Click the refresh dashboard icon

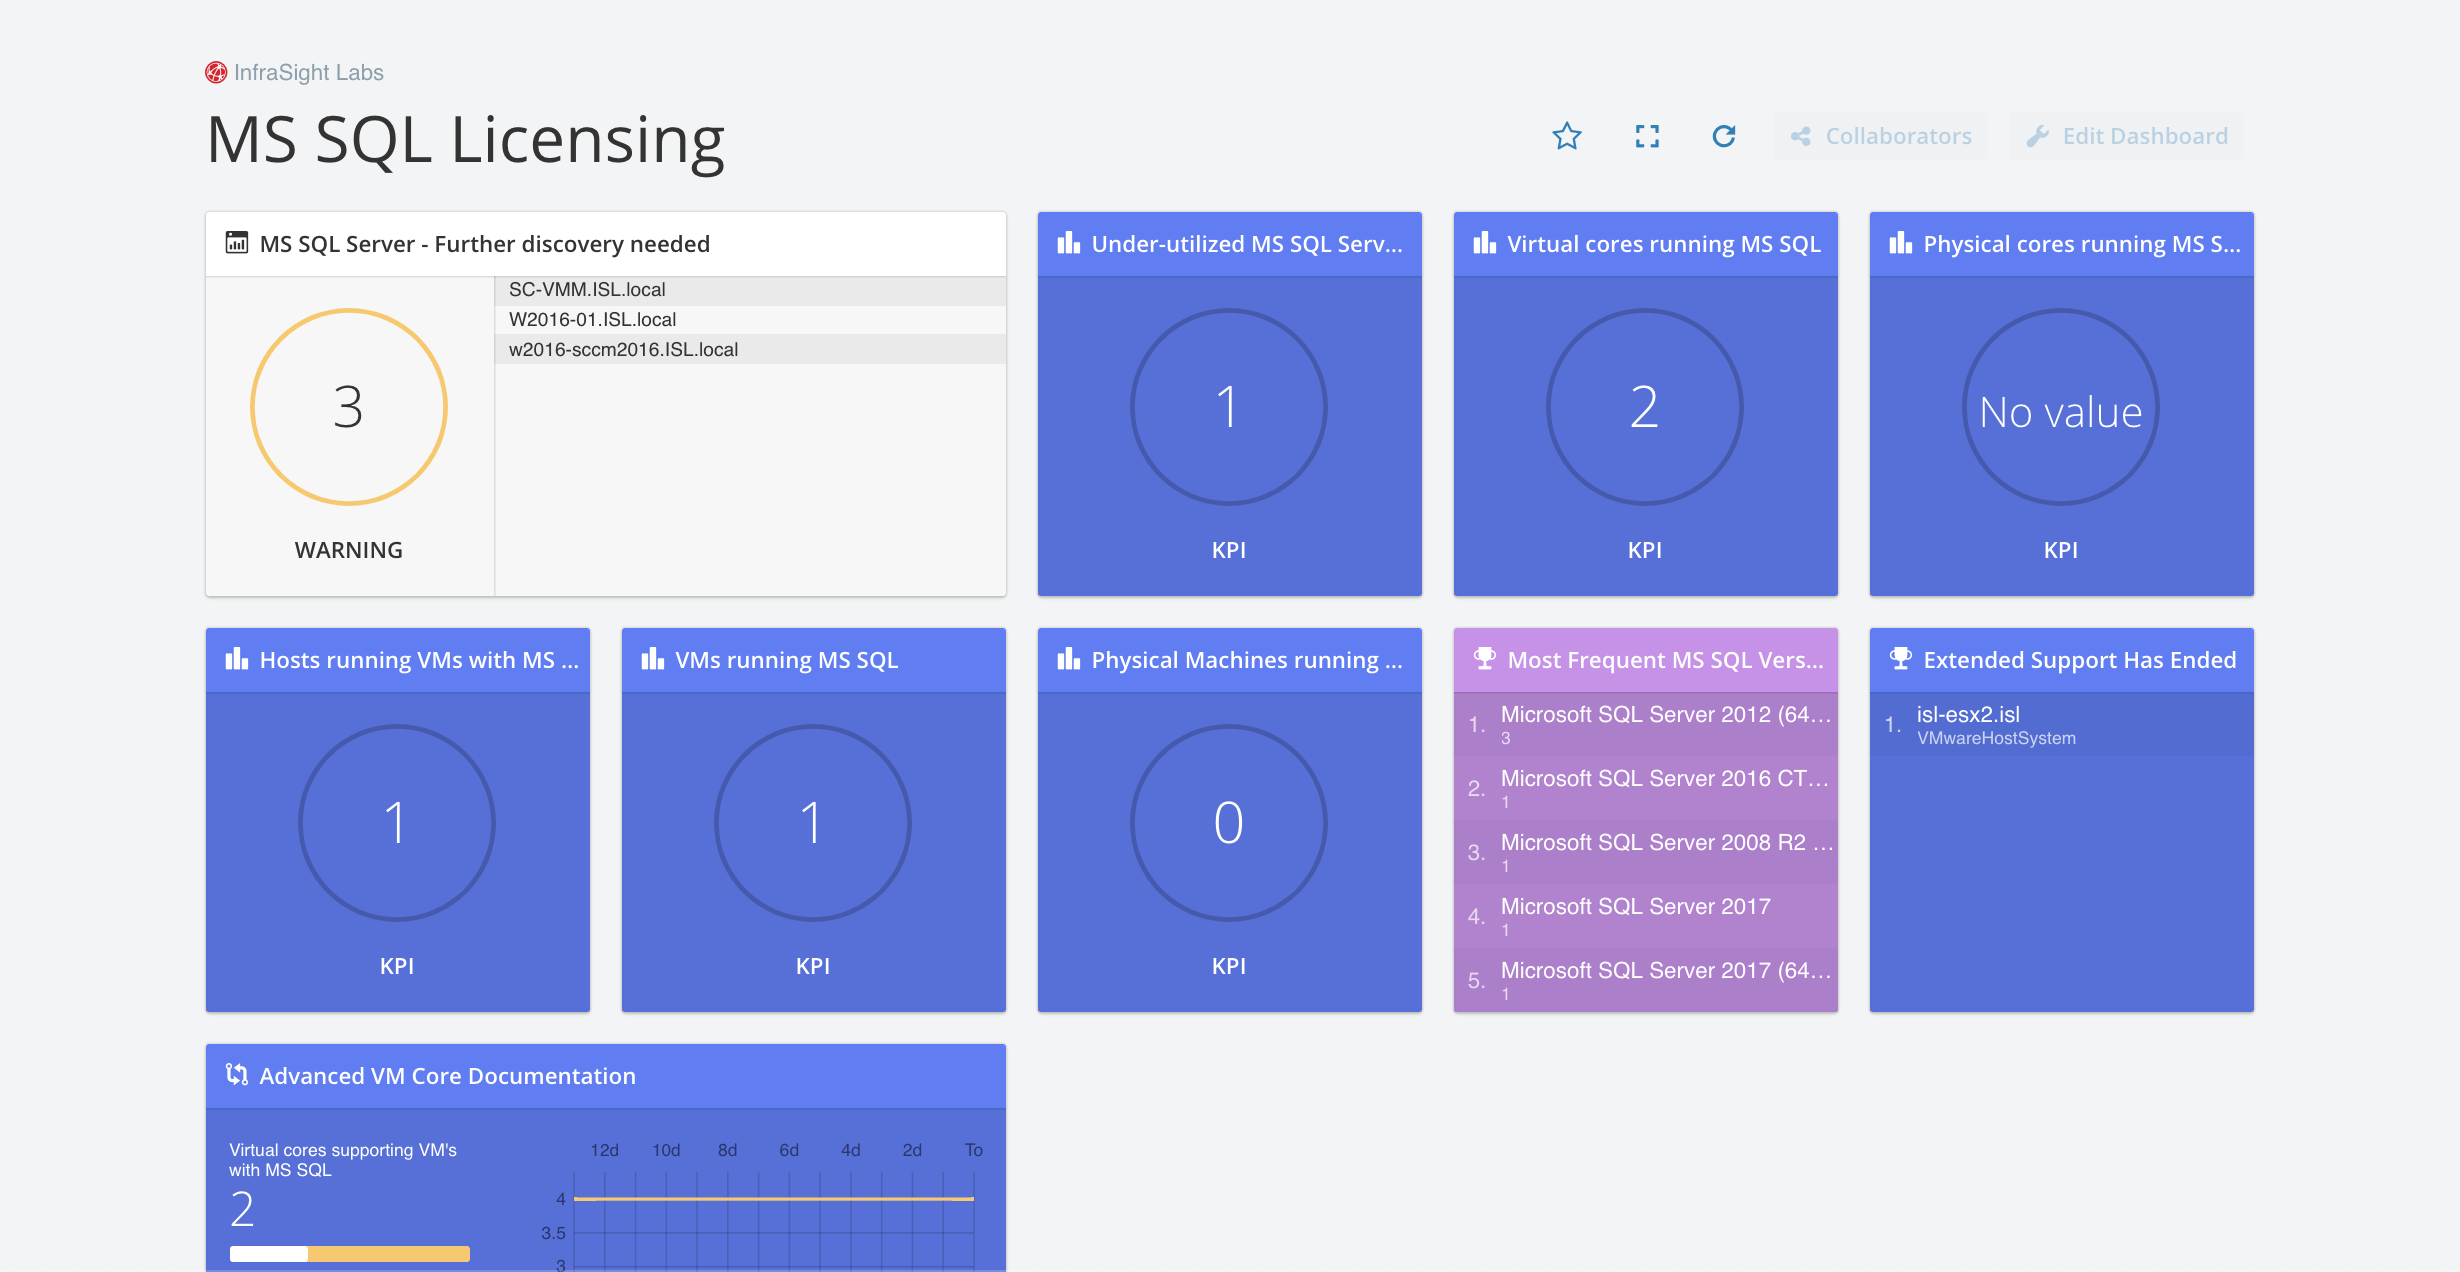1724,136
